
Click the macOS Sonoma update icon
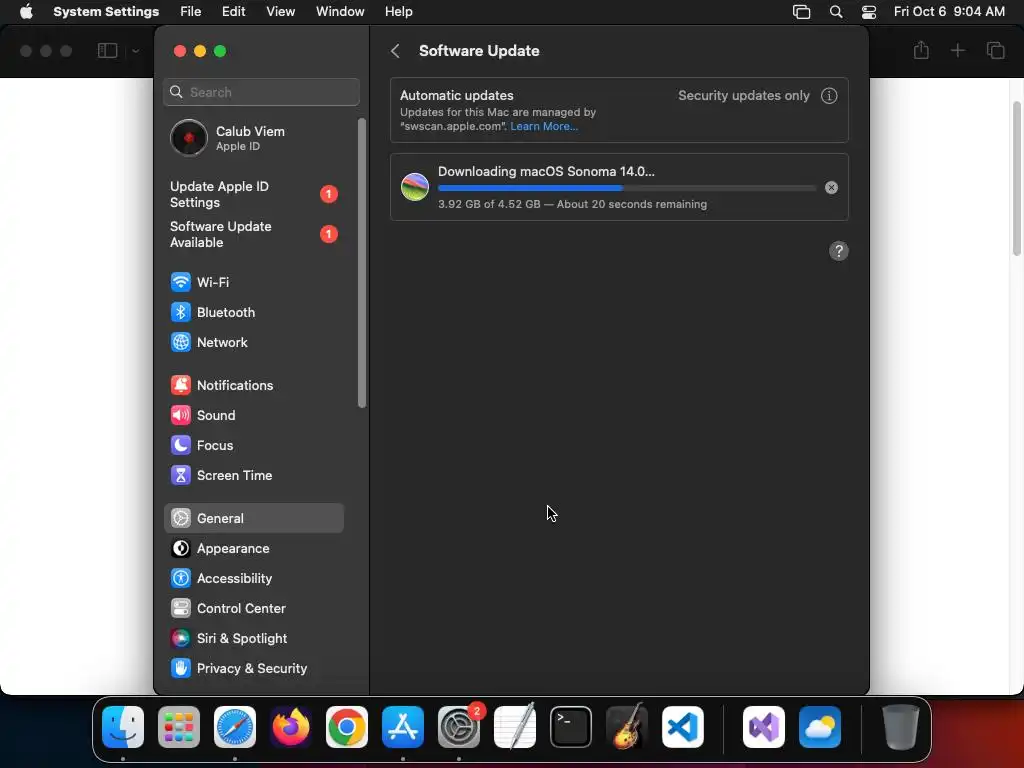pyautogui.click(x=415, y=187)
